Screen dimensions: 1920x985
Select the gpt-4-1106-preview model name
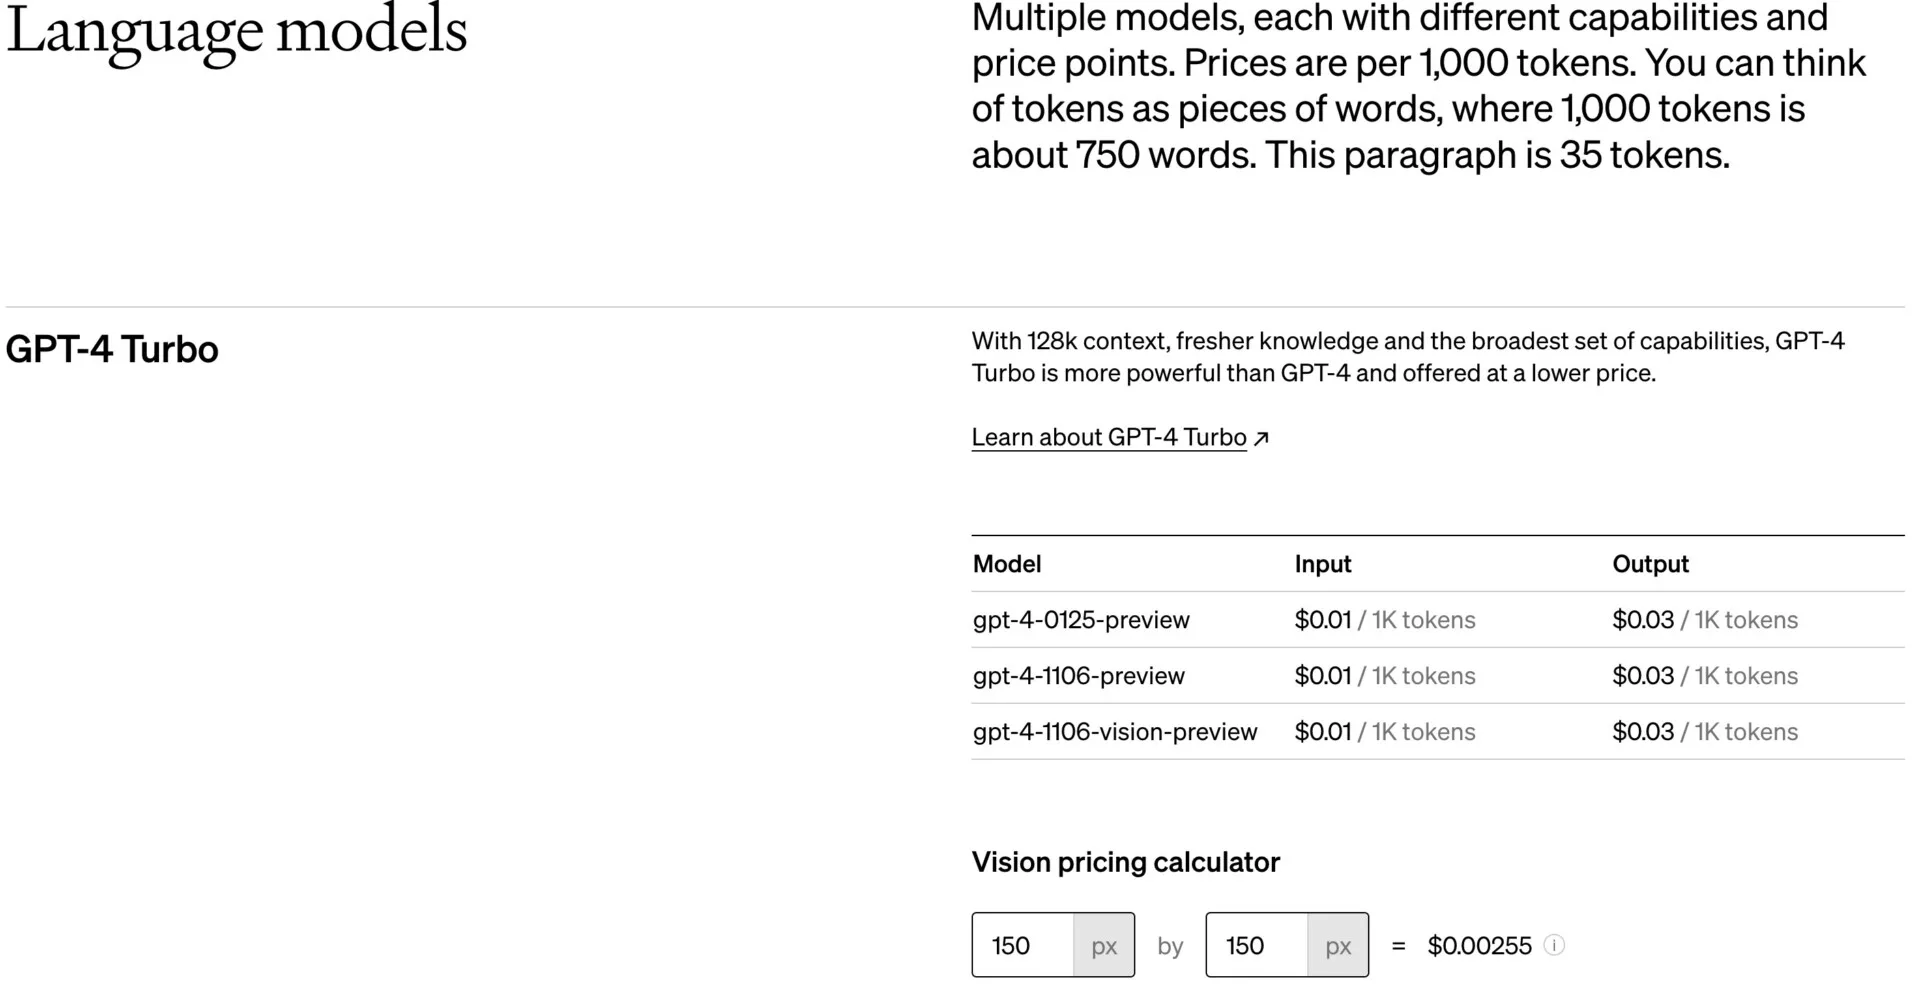(1078, 676)
